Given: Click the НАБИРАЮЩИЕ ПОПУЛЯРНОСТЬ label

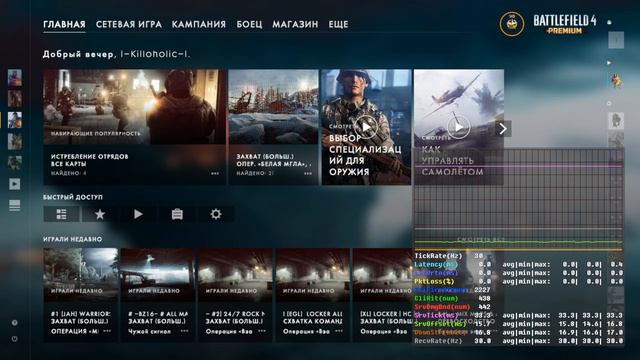Looking at the screenshot, I should click(96, 133).
